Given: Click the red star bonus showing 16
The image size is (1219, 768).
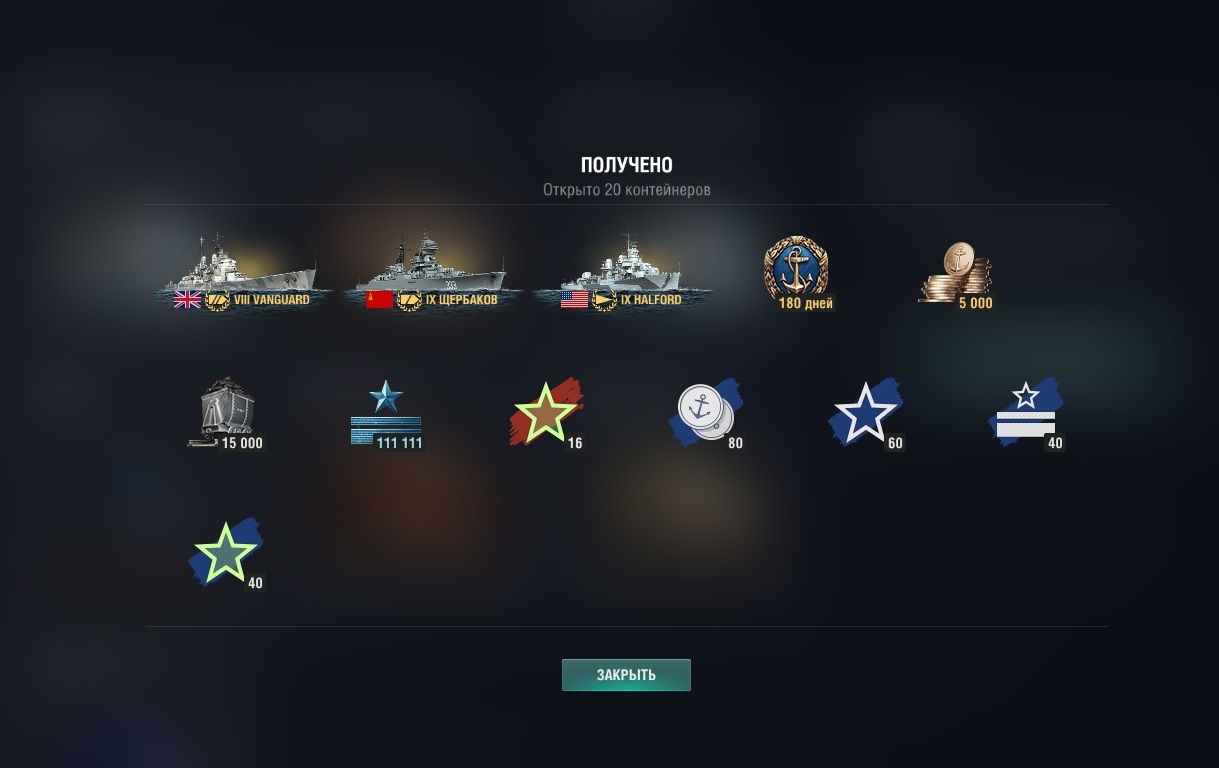Looking at the screenshot, I should (546, 413).
